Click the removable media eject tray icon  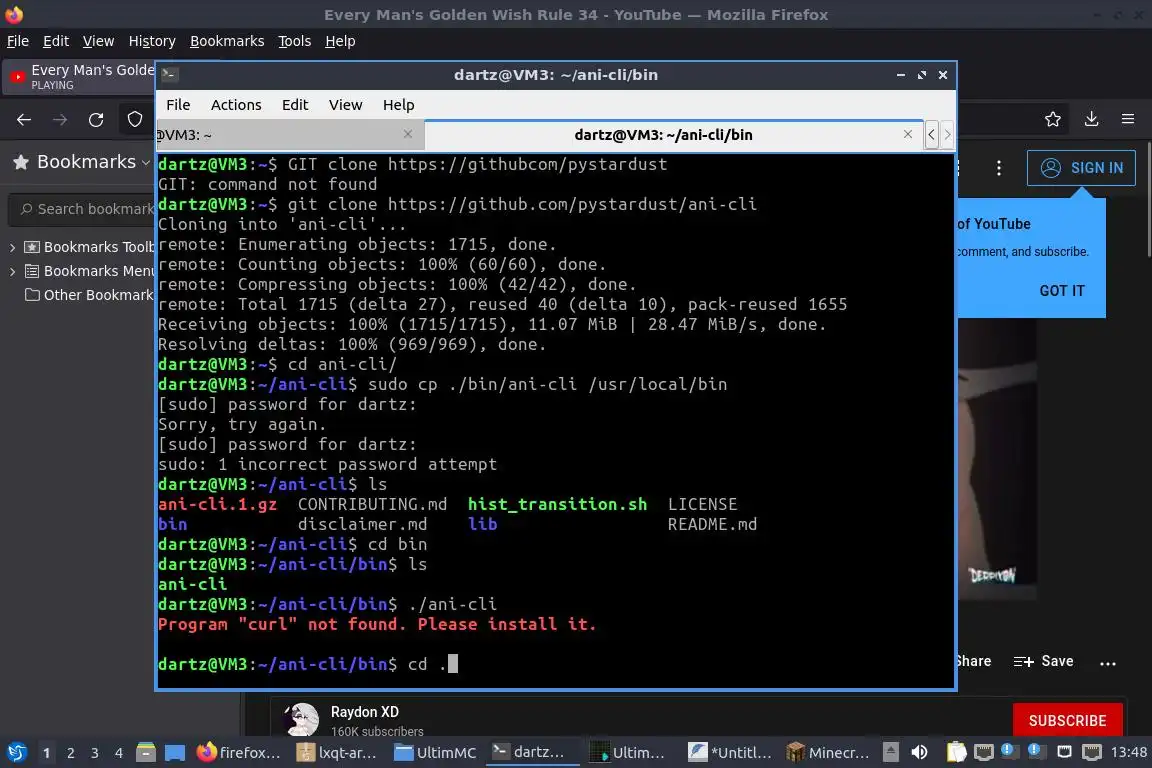[890, 752]
